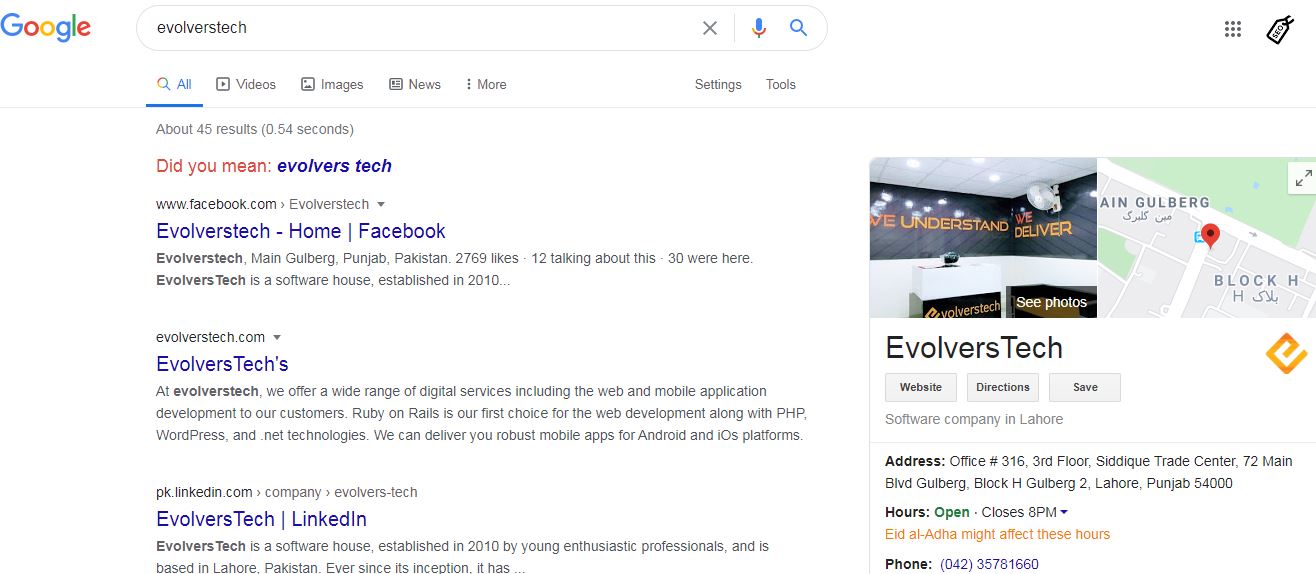Click the "evolvers tech" suggestion link
The height and width of the screenshot is (574, 1316).
pos(334,166)
